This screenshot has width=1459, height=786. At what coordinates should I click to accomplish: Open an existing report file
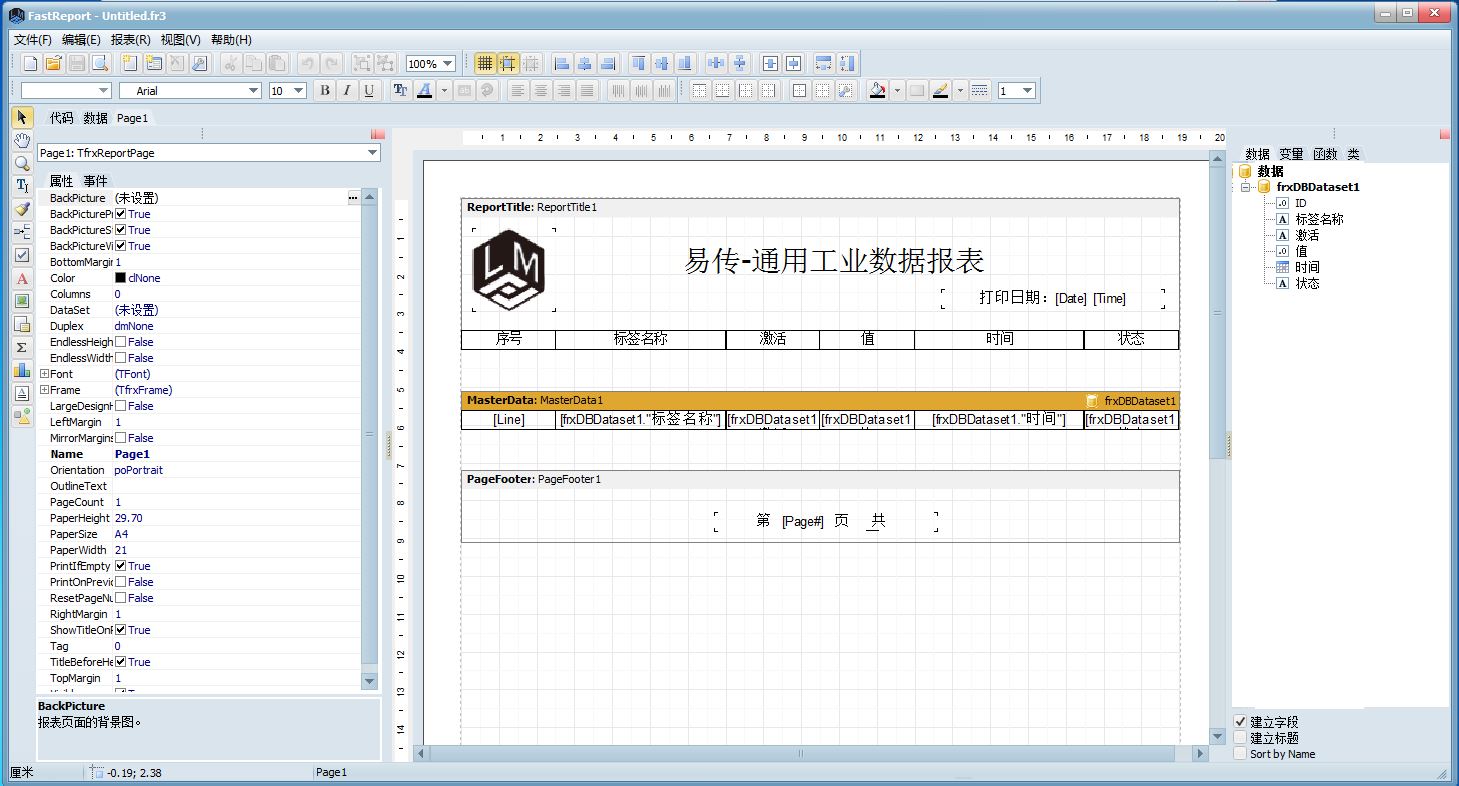(54, 63)
